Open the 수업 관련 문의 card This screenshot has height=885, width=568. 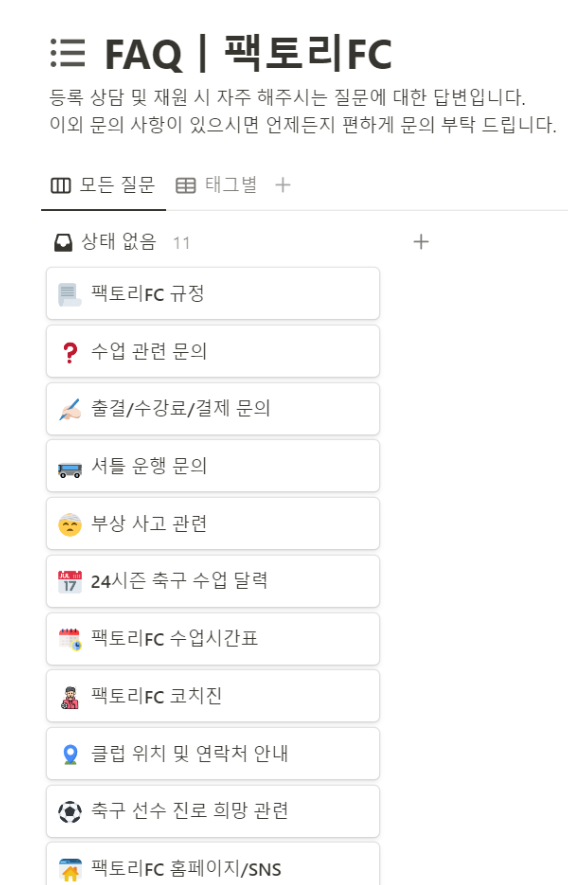[x=213, y=352]
